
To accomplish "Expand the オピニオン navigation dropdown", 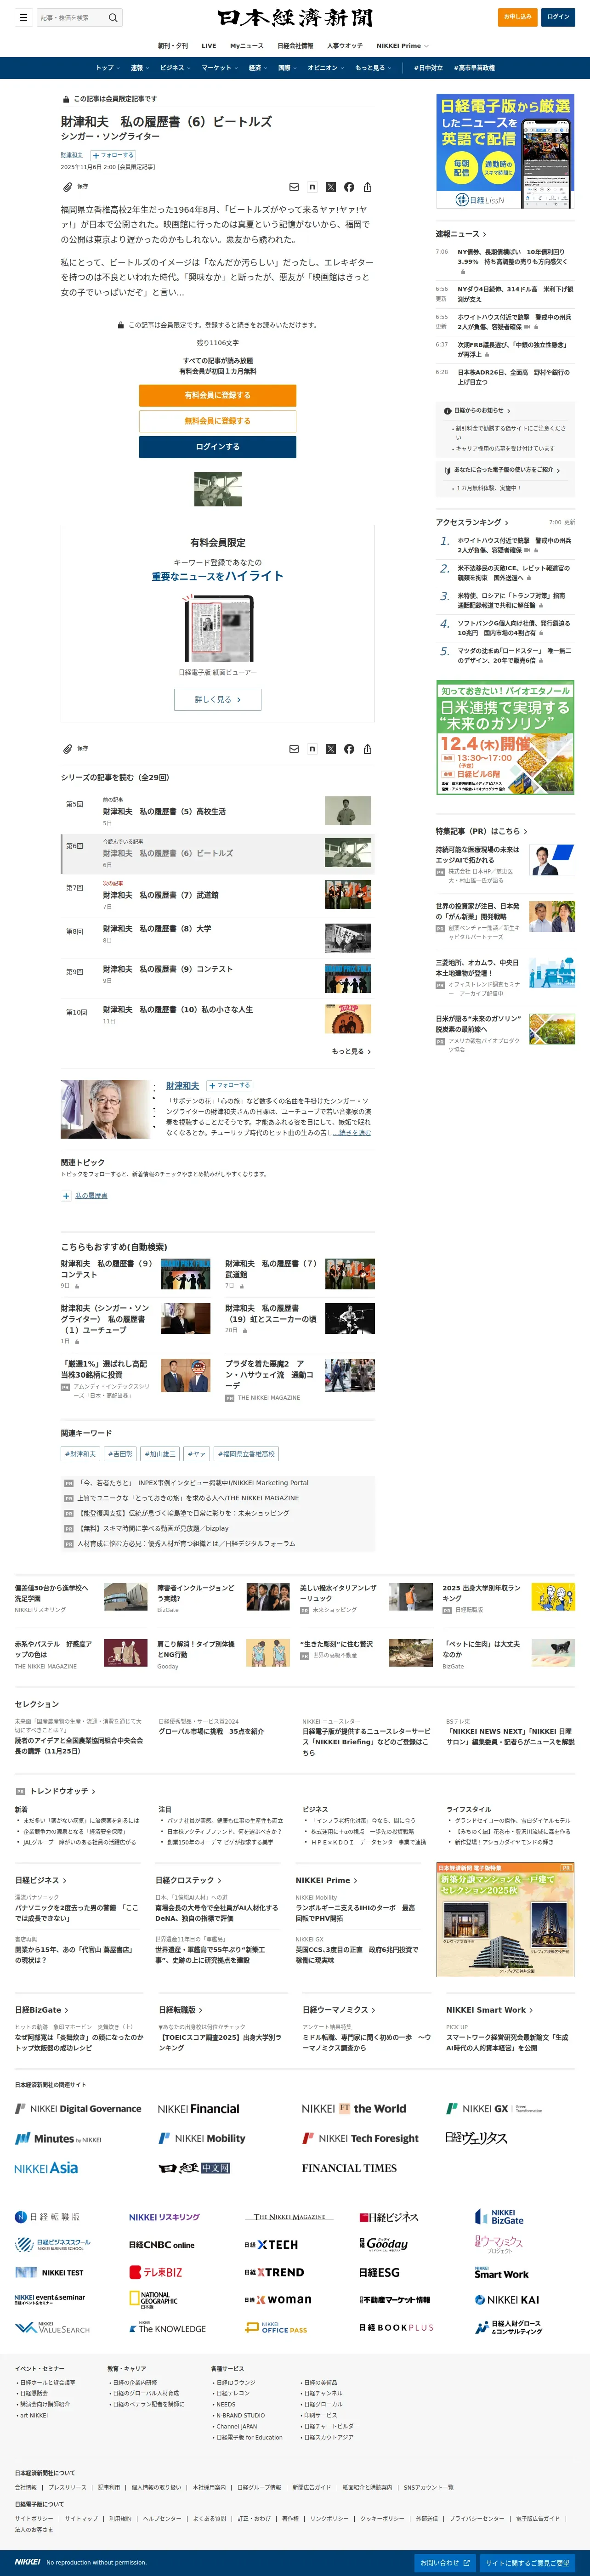I will (x=326, y=68).
